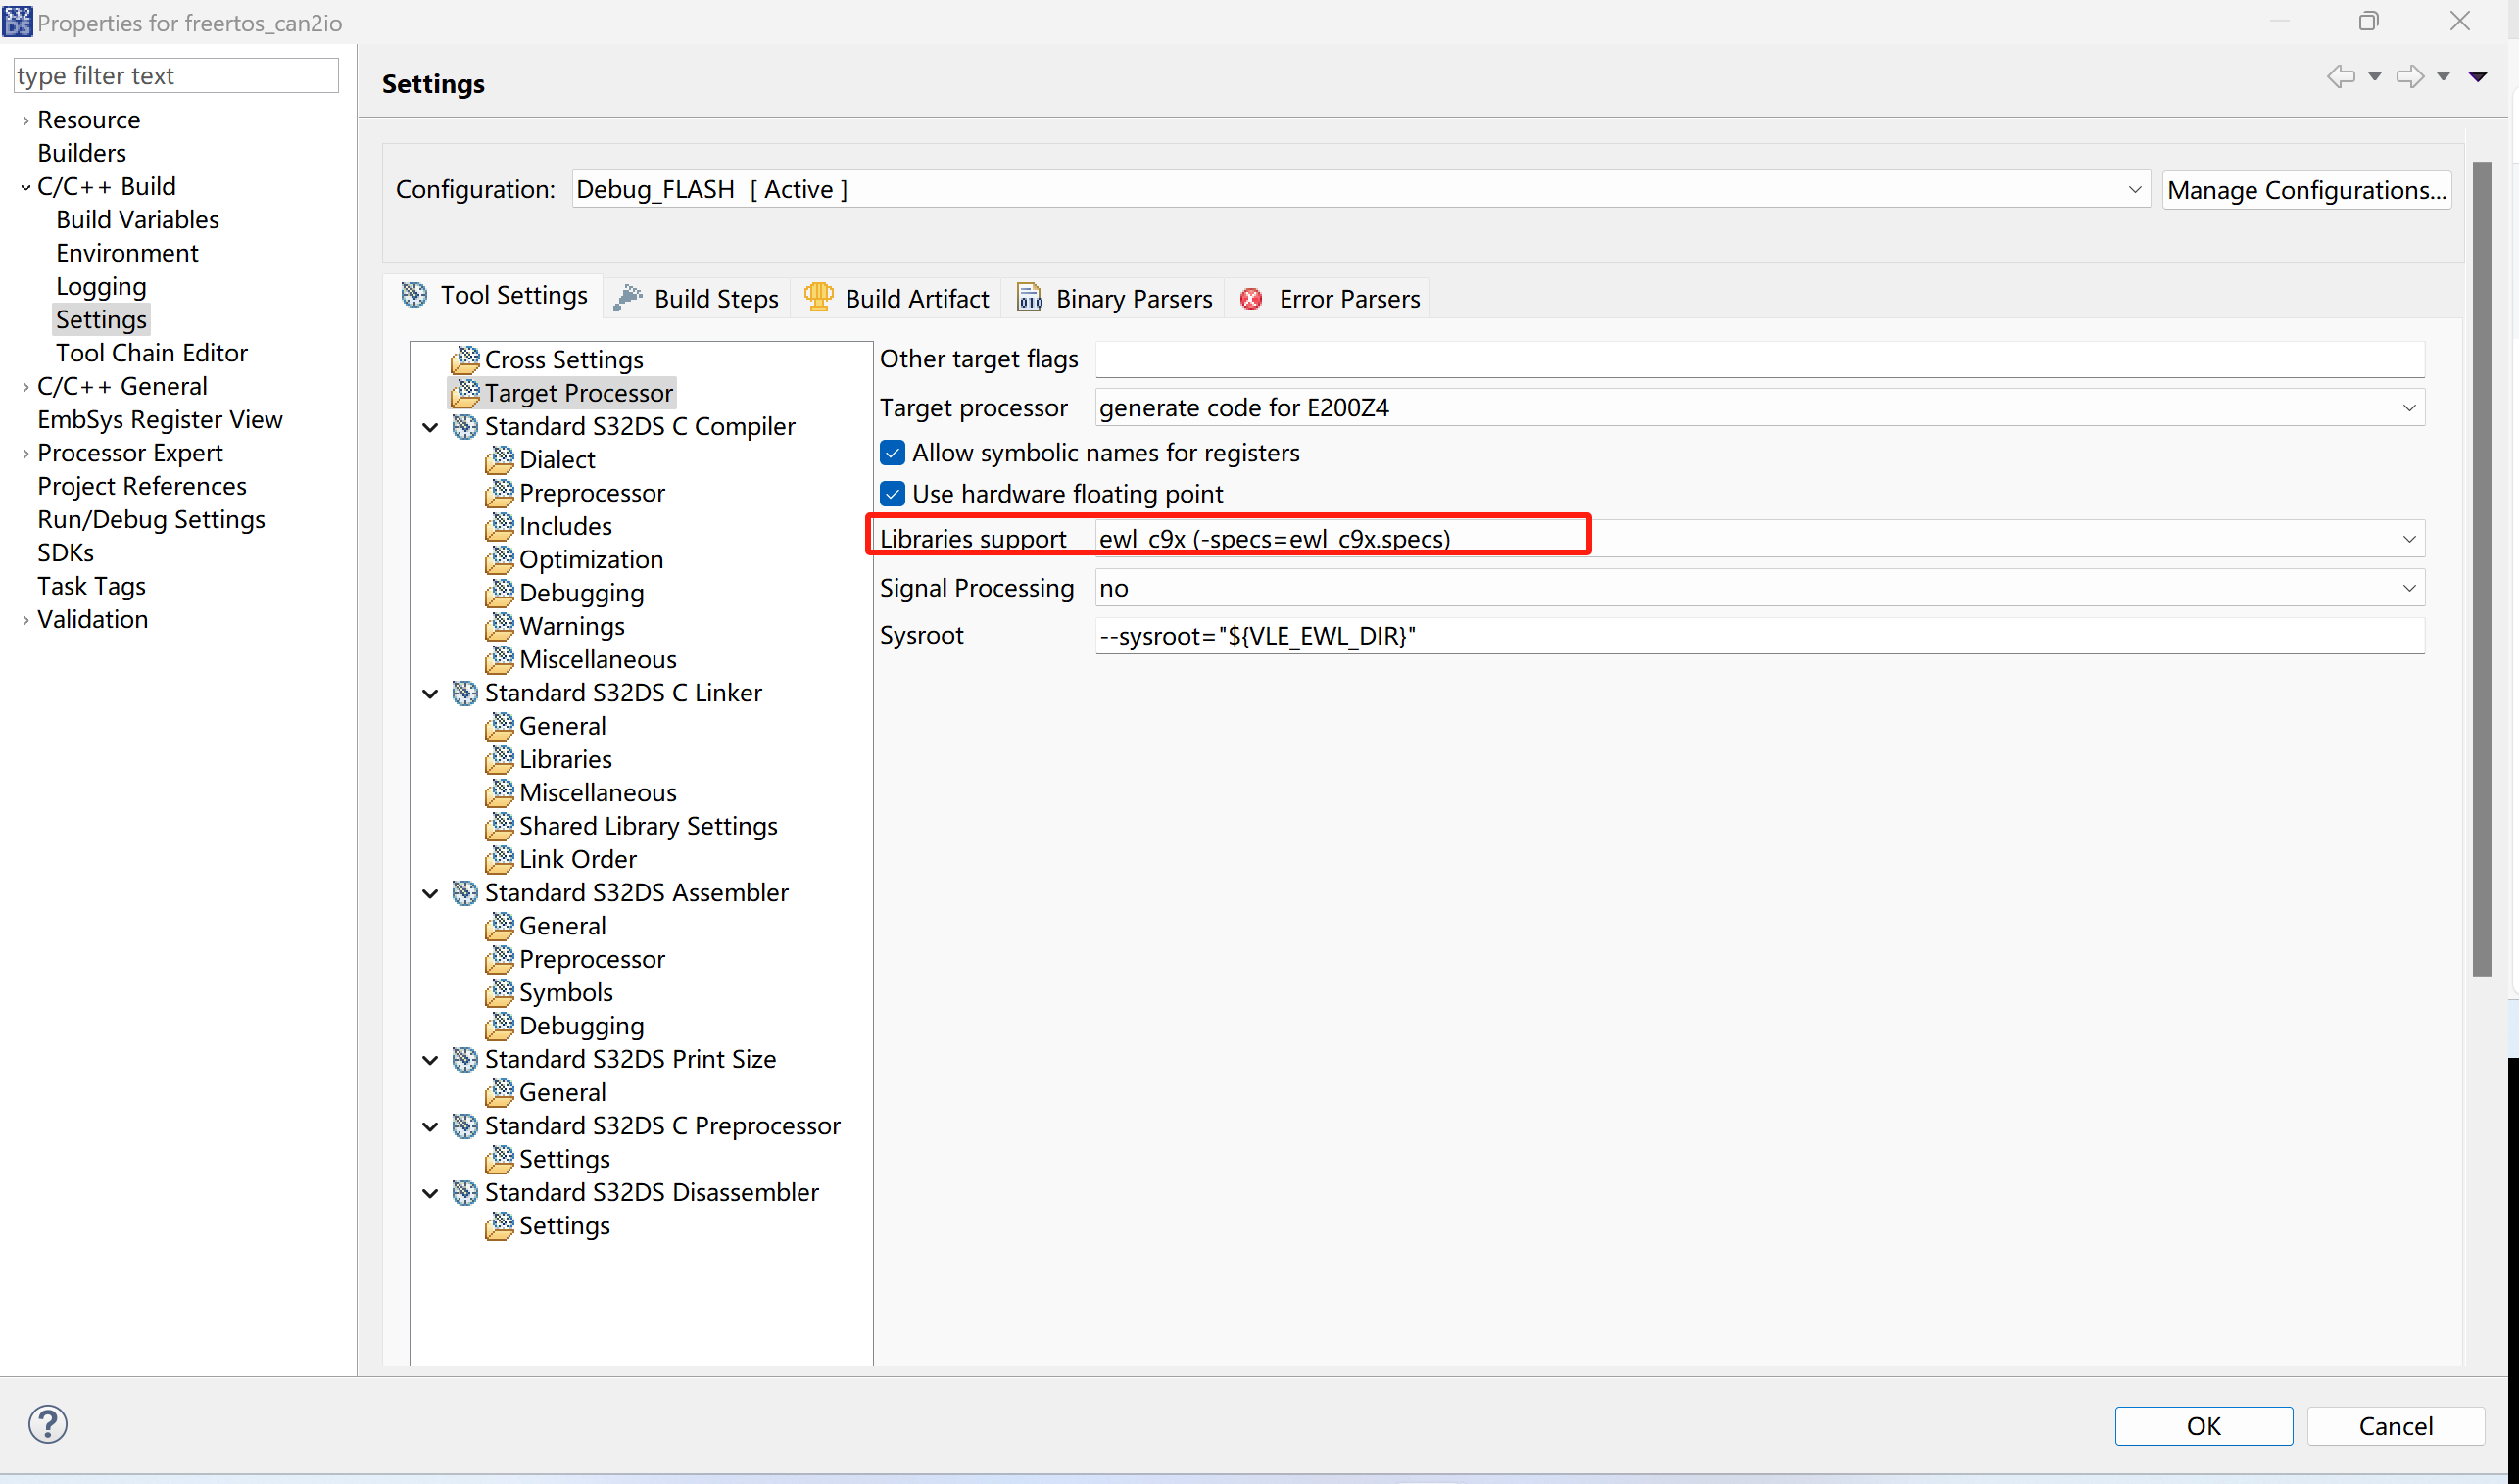Image resolution: width=2519 pixels, height=1484 pixels.
Task: Click the Standard S32DS Print Size tool icon
Action: pyautogui.click(x=465, y=1059)
